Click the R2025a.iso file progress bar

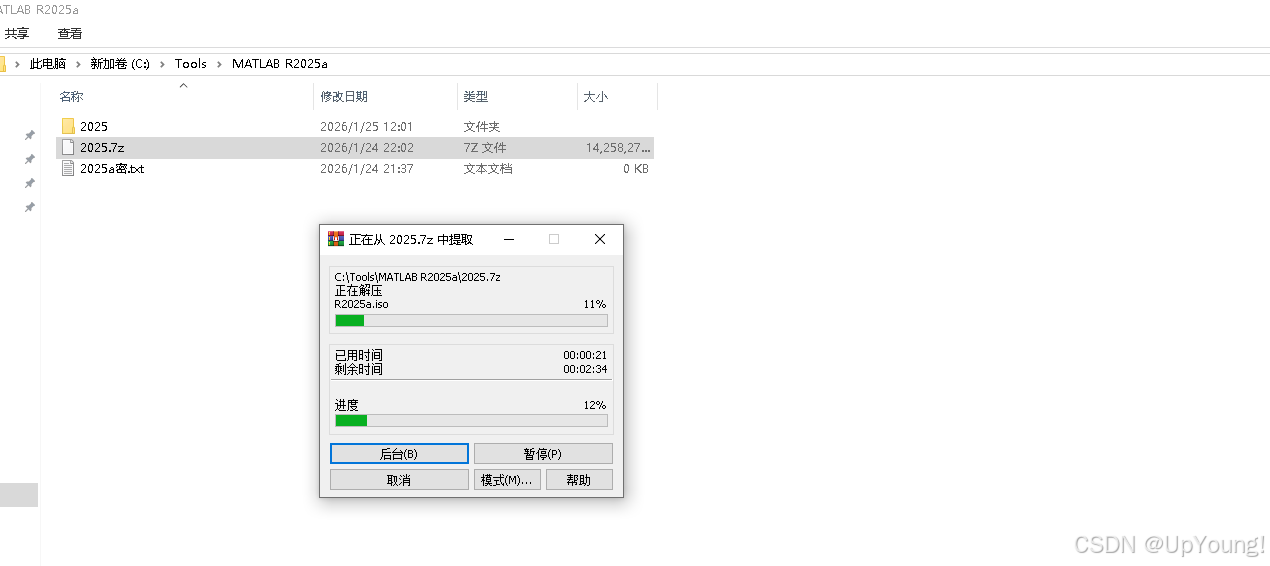pos(471,321)
